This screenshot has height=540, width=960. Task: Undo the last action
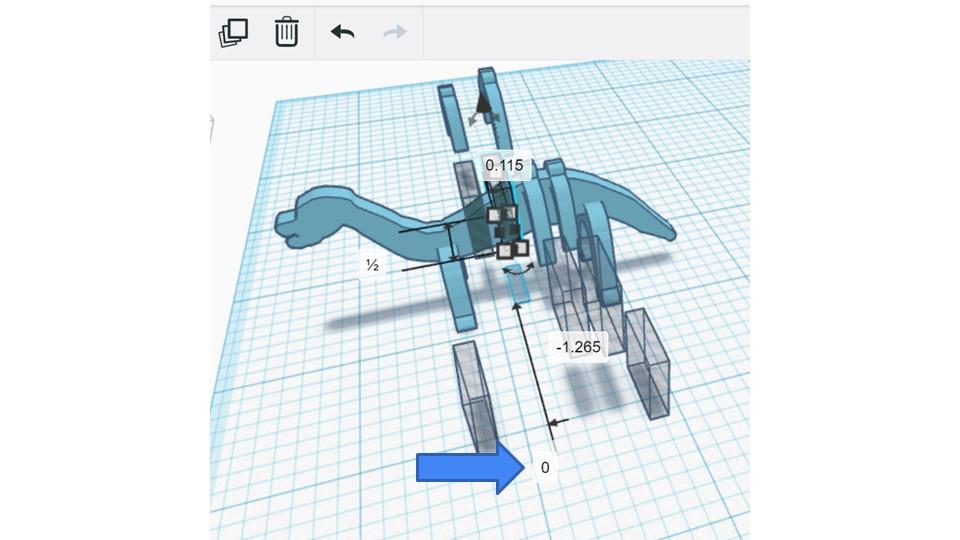coord(343,32)
